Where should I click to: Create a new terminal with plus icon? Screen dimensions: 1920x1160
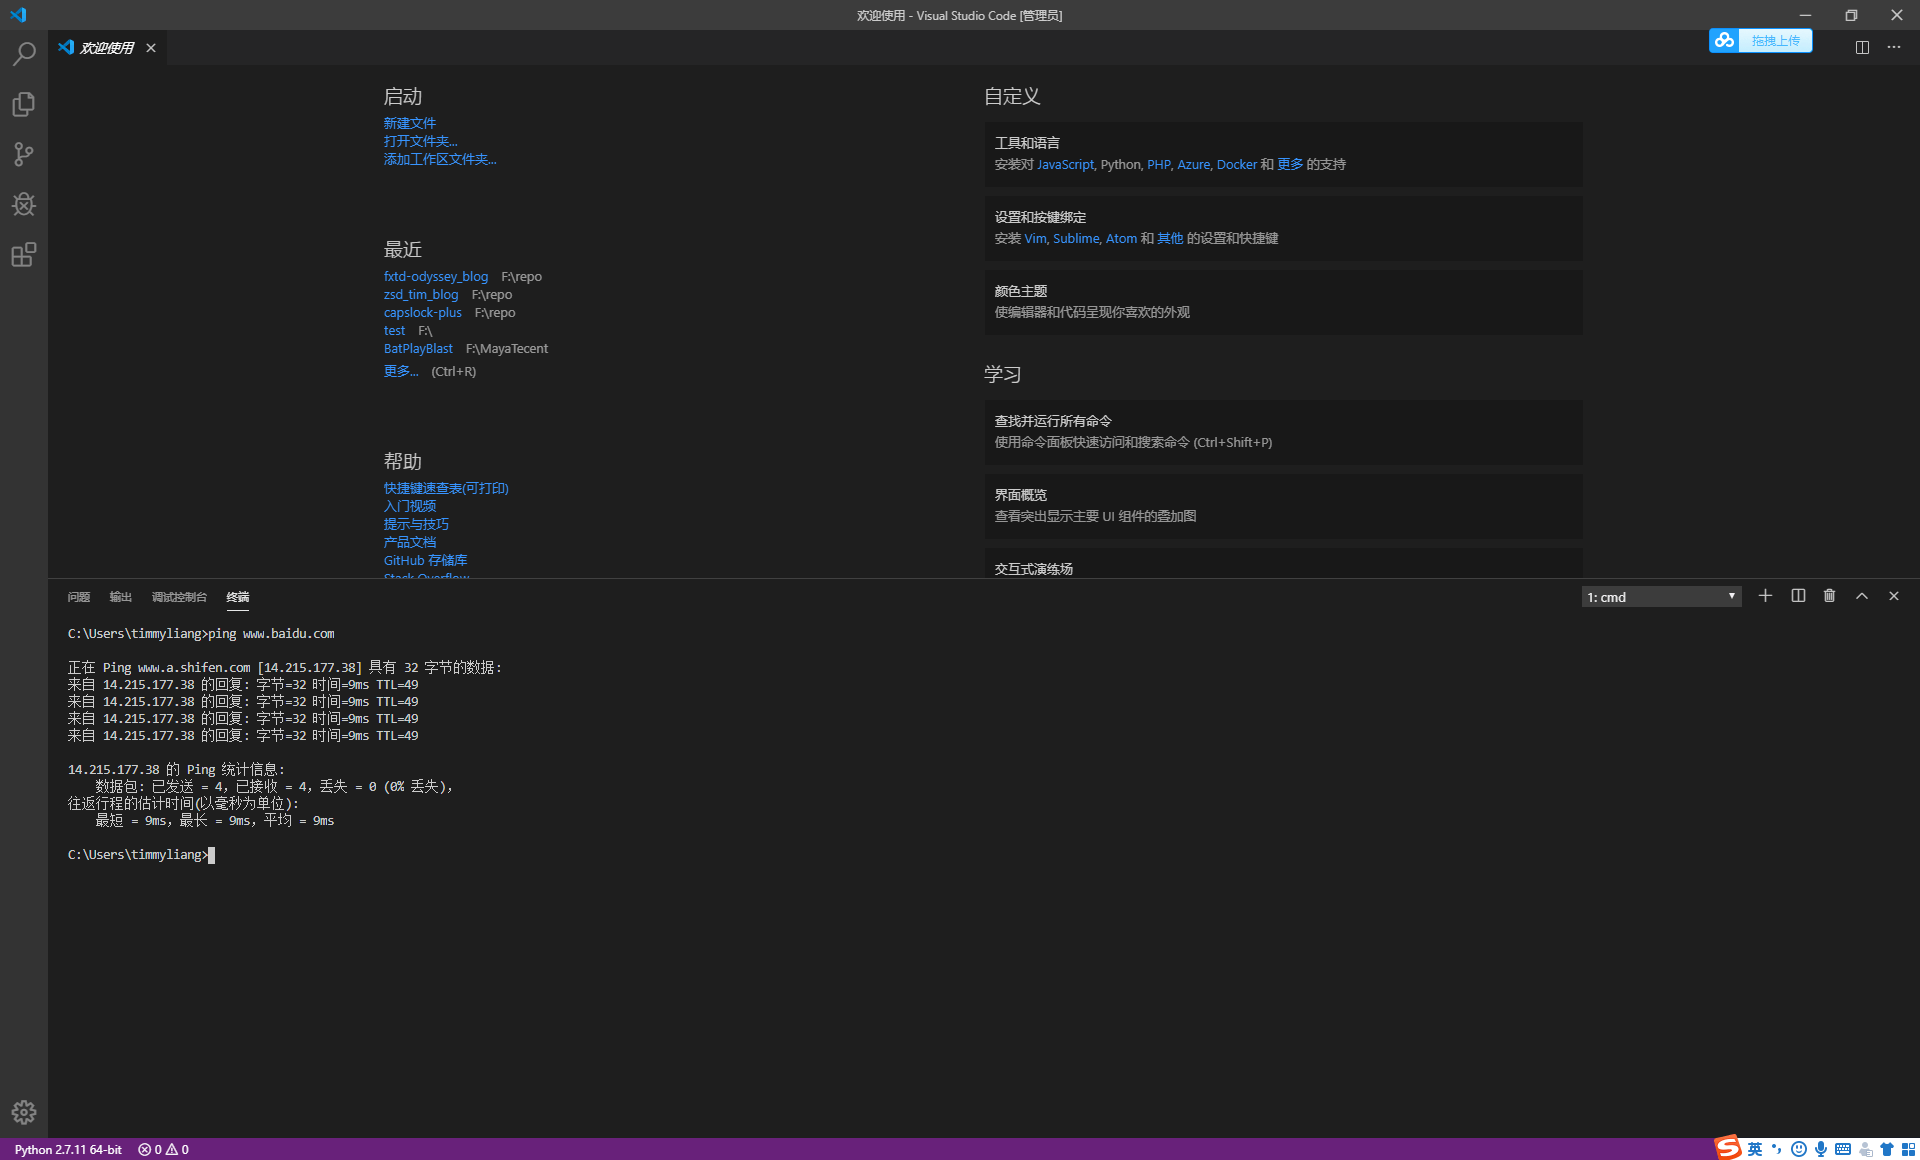click(1766, 596)
